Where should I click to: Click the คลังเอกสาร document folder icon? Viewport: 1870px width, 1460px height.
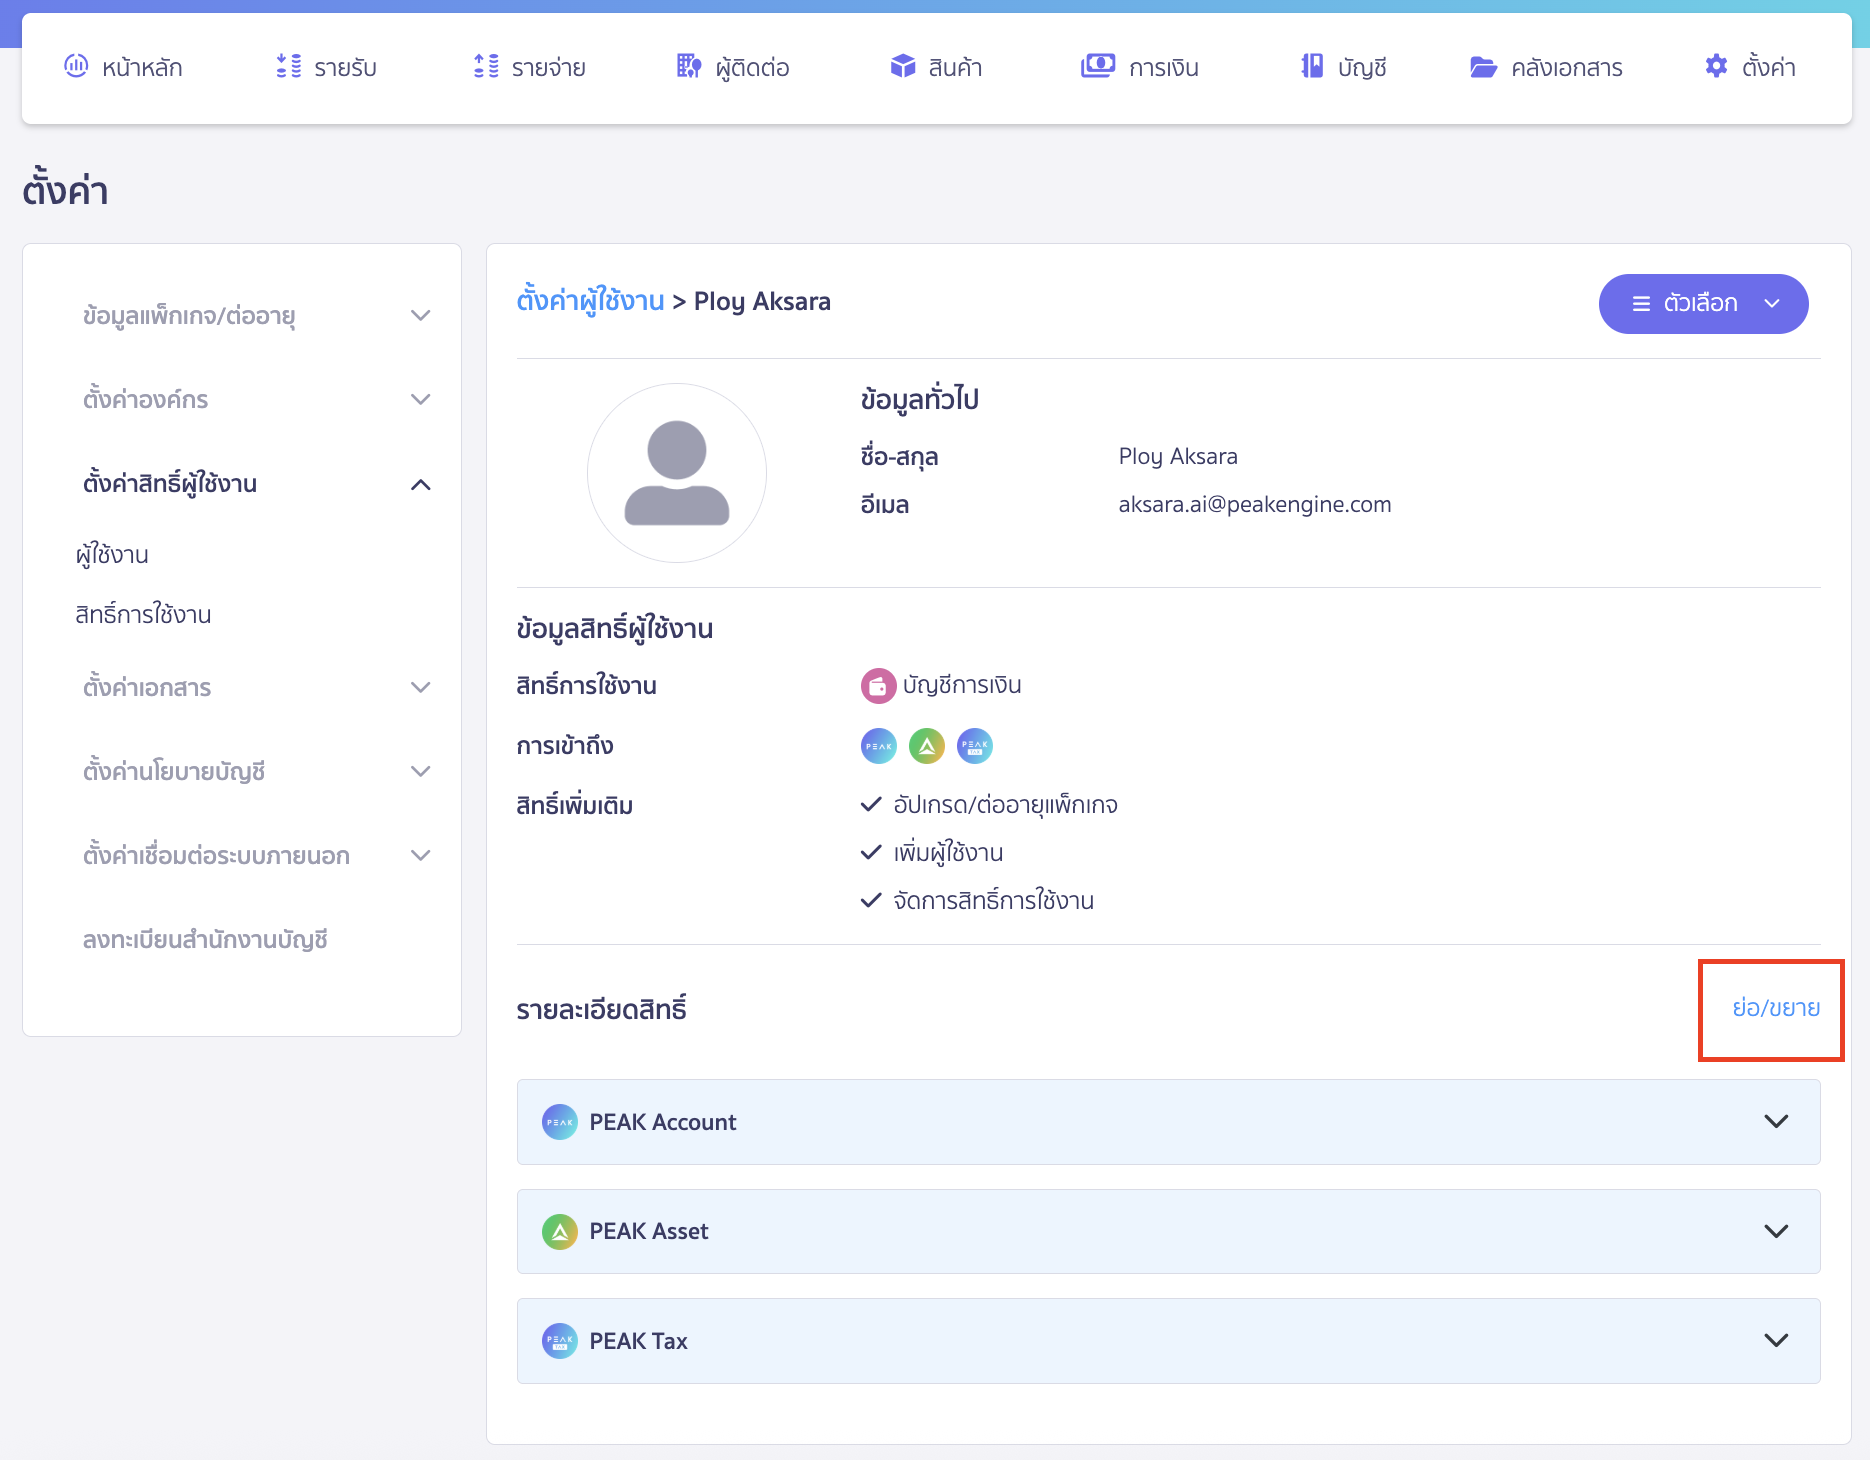pos(1482,66)
